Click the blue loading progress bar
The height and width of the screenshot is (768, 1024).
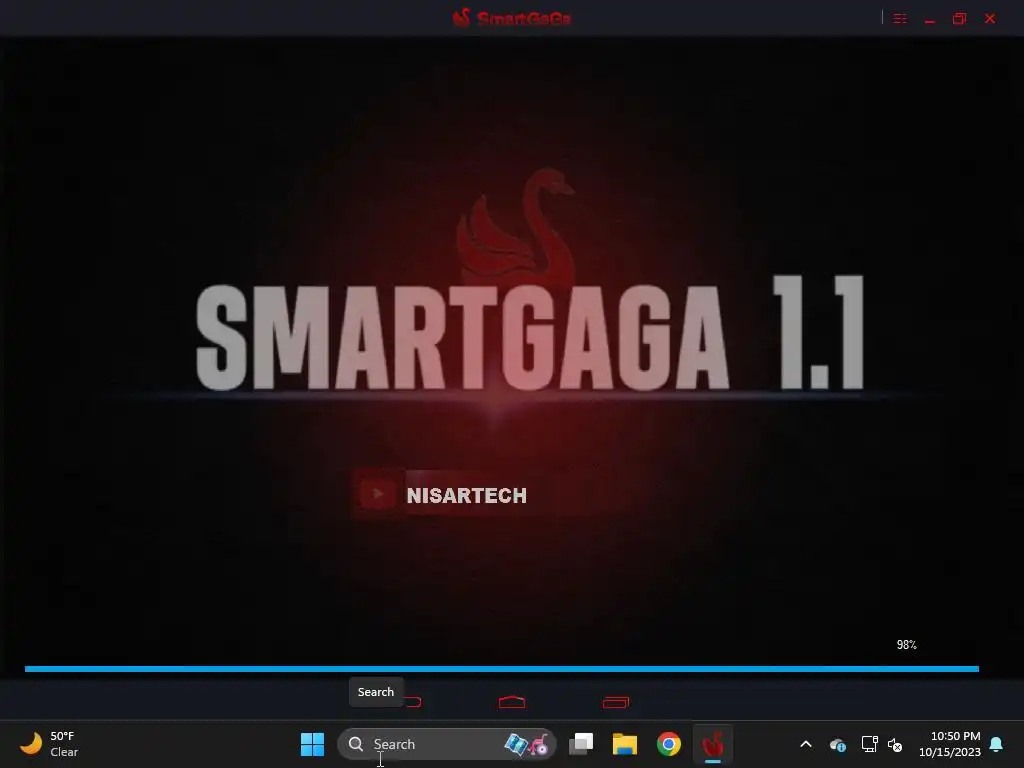click(x=502, y=669)
